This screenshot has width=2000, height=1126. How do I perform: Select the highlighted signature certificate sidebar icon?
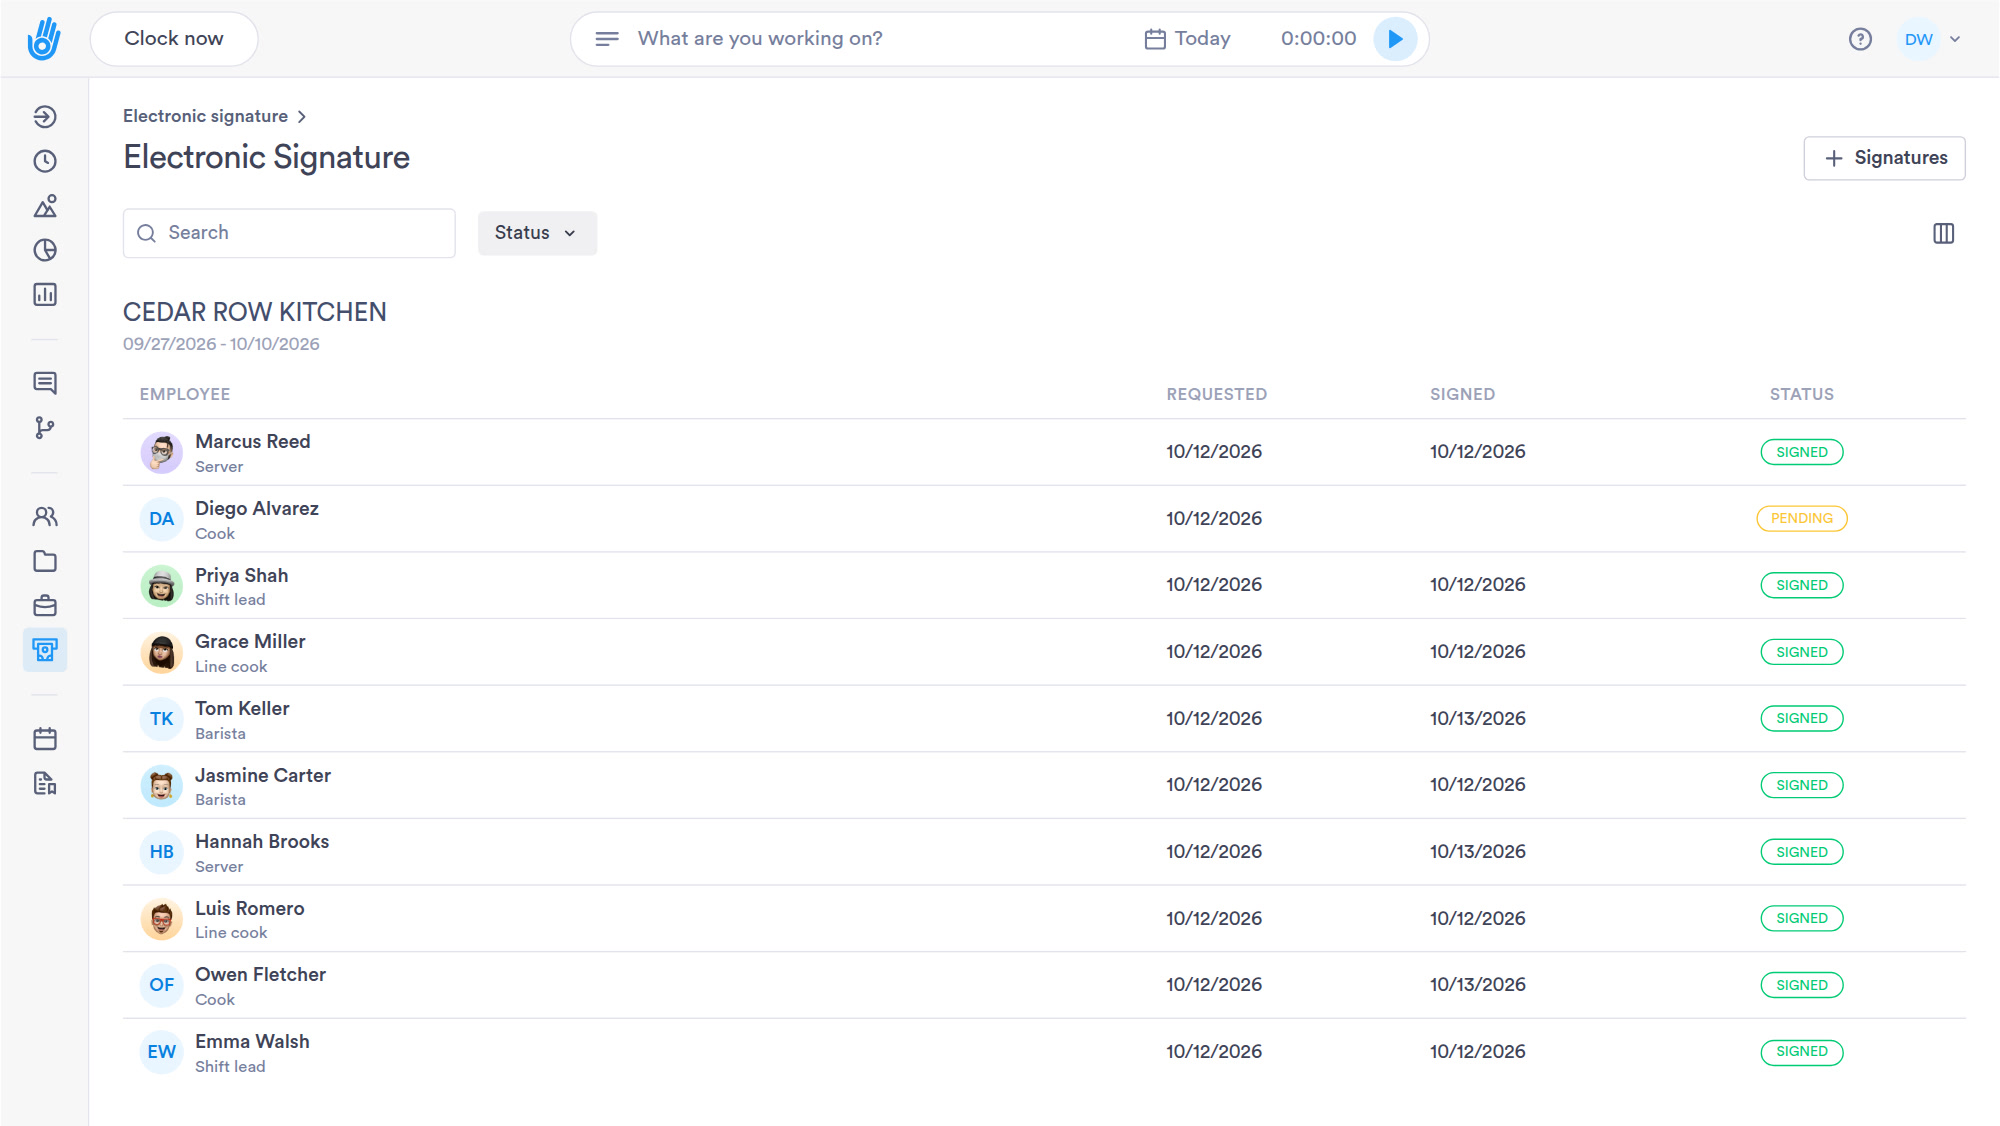(45, 650)
